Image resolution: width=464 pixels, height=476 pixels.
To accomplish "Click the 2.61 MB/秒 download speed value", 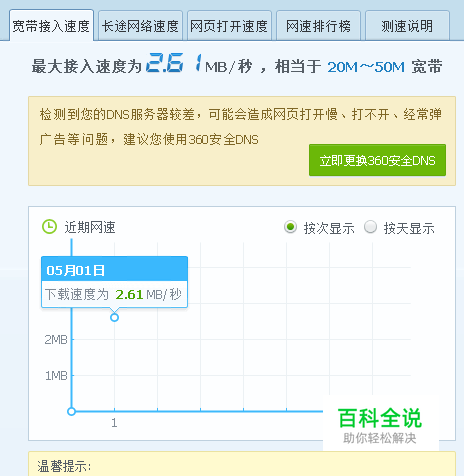I will [148, 294].
